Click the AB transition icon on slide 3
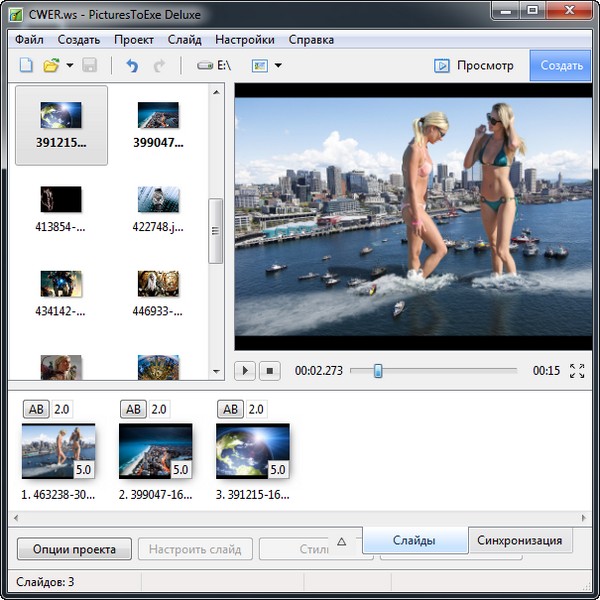This screenshot has height=600, width=600. [230, 409]
